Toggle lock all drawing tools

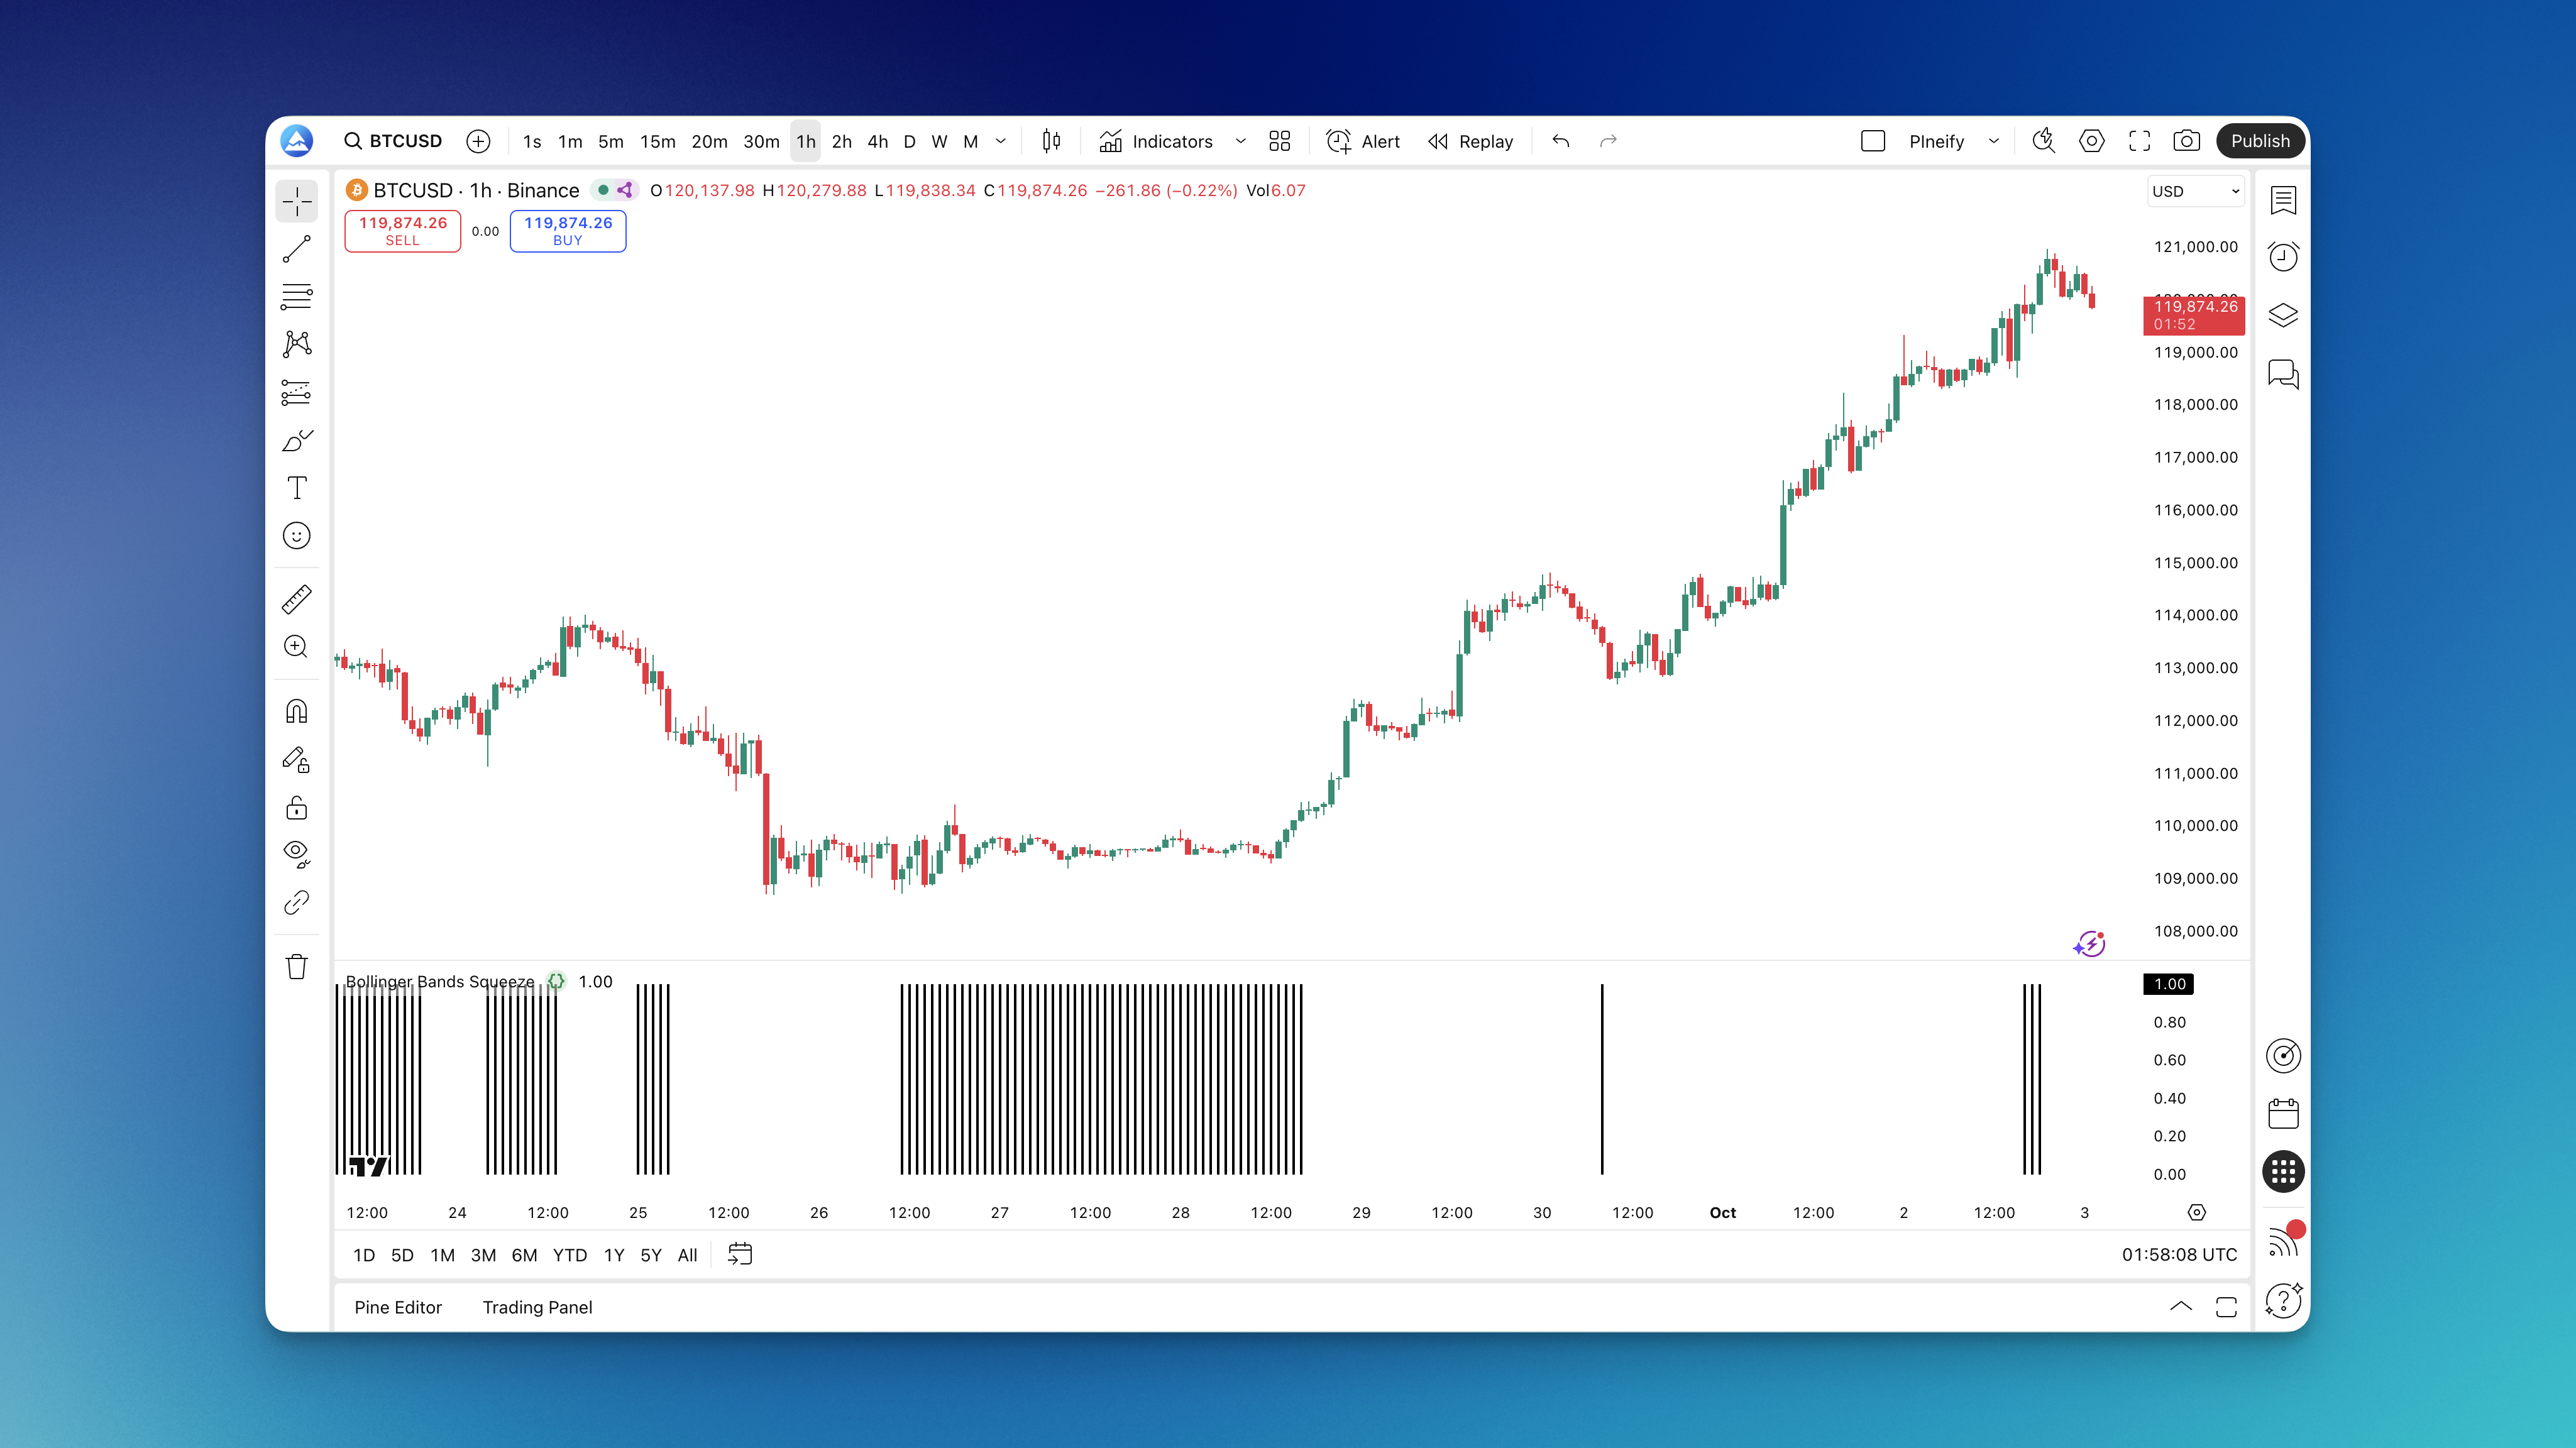[297, 807]
